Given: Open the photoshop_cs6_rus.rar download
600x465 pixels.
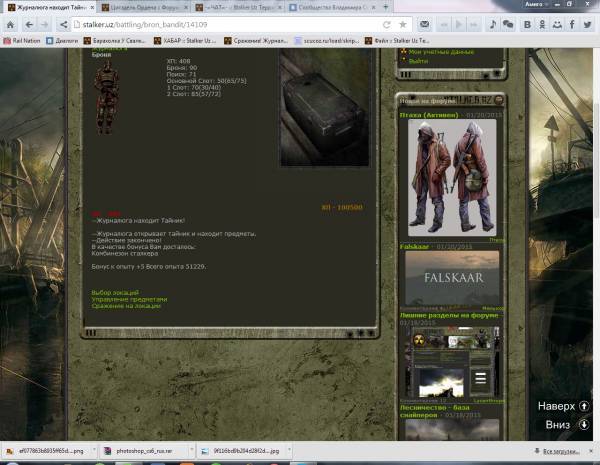Looking at the screenshot, I should click(143, 451).
